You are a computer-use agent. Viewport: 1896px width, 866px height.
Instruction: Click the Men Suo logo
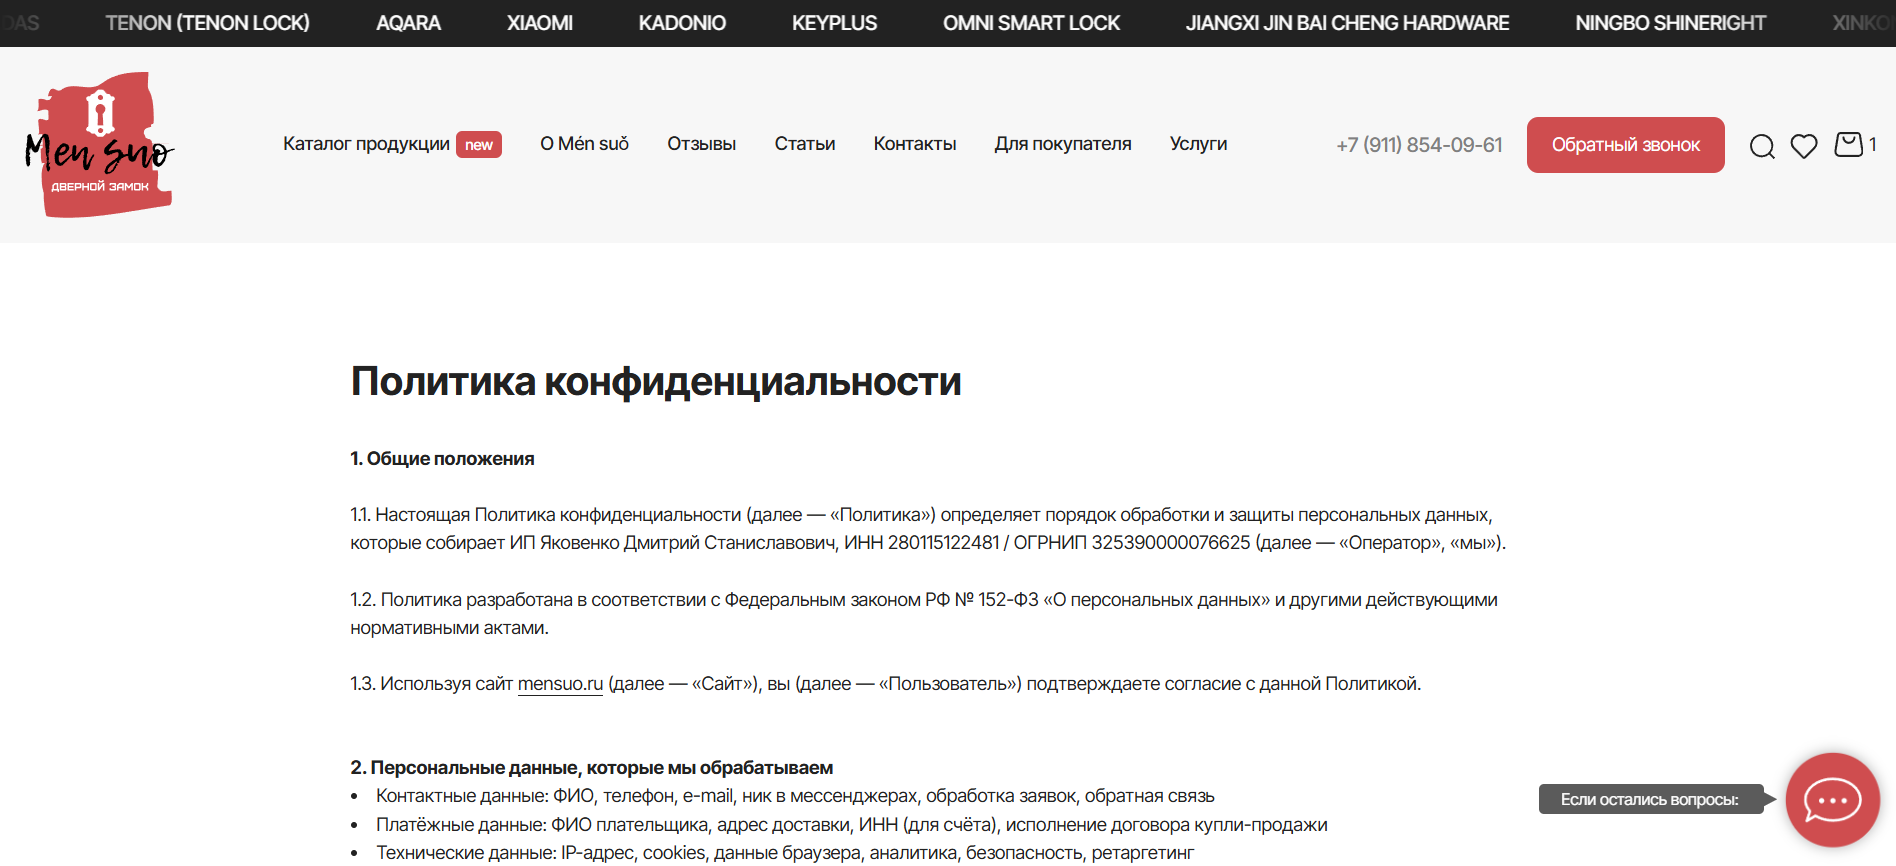pos(100,145)
